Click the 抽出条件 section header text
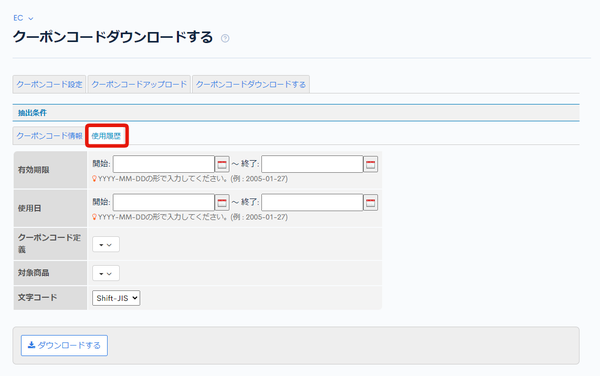The width and height of the screenshot is (600, 376). pos(32,113)
